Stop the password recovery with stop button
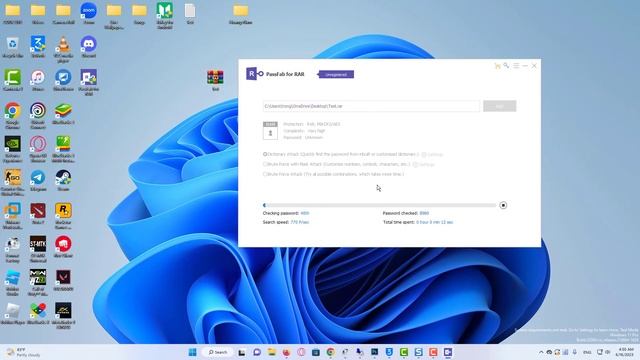This screenshot has height=360, width=640. click(503, 205)
